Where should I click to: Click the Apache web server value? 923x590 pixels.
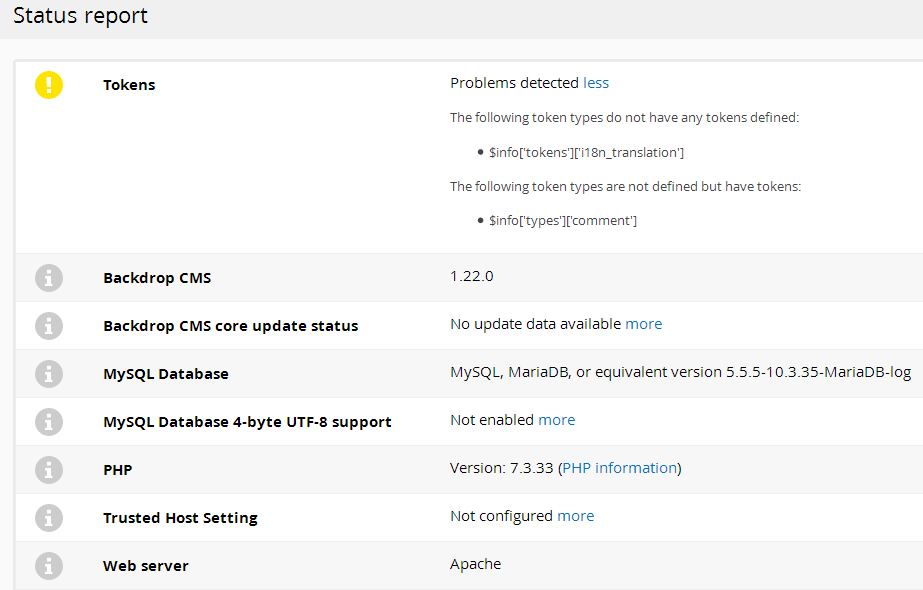[476, 564]
